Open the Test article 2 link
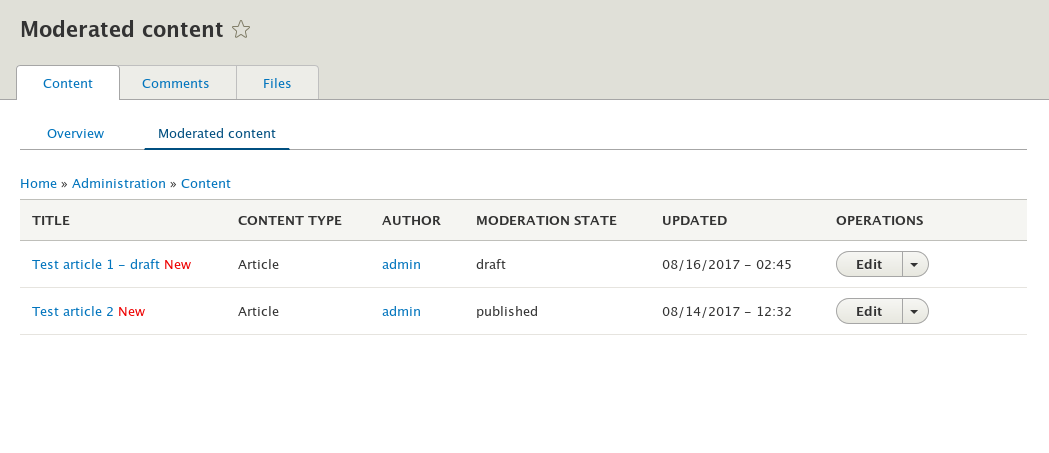The height and width of the screenshot is (453, 1049). (73, 311)
